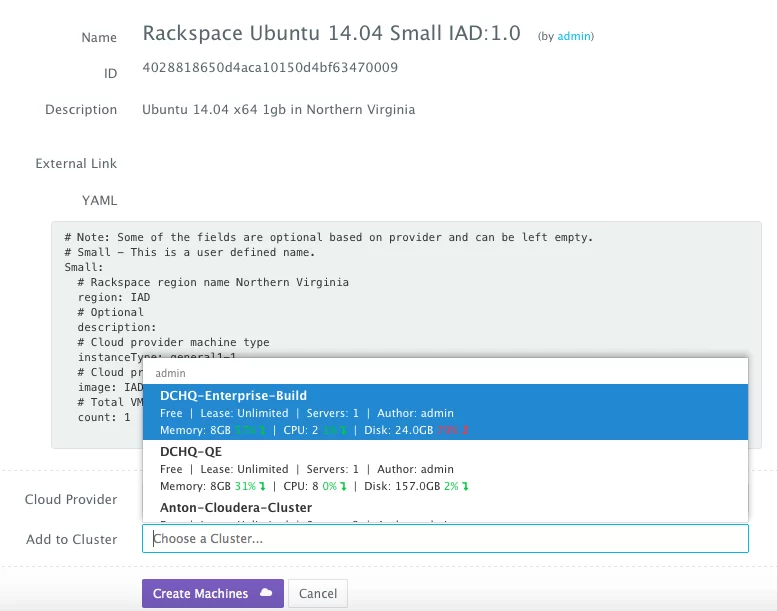Click the 'Small:' YAML line
The height and width of the screenshot is (611, 777).
coord(84,267)
